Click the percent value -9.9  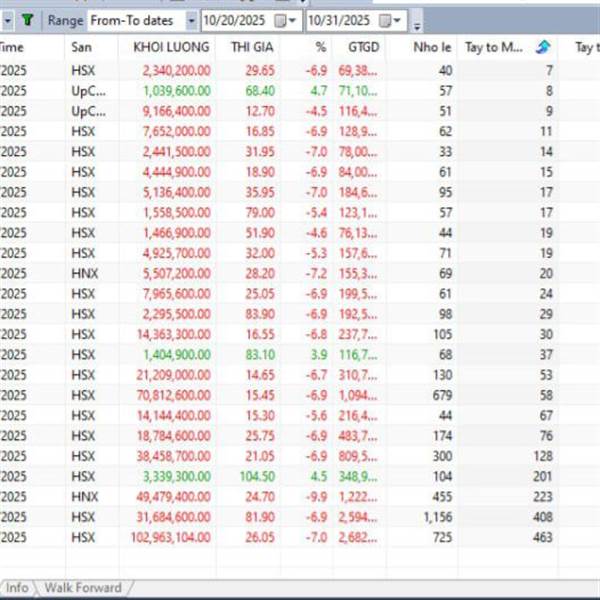(x=316, y=496)
